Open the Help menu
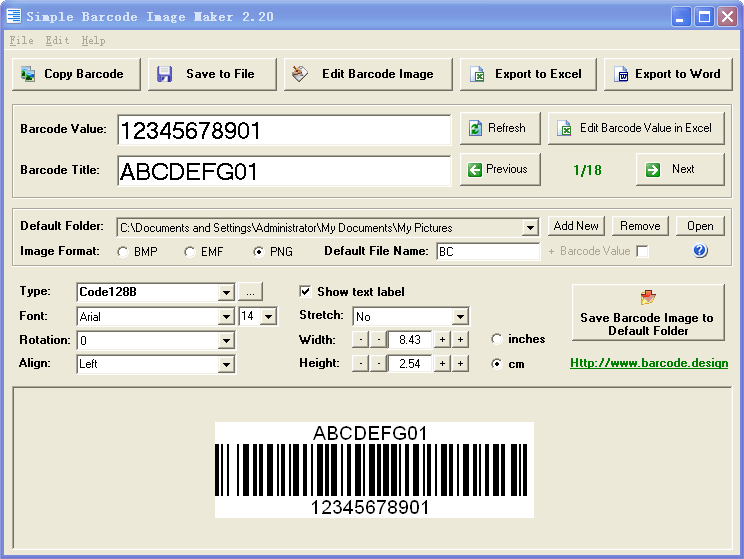This screenshot has width=744, height=559. point(93,41)
